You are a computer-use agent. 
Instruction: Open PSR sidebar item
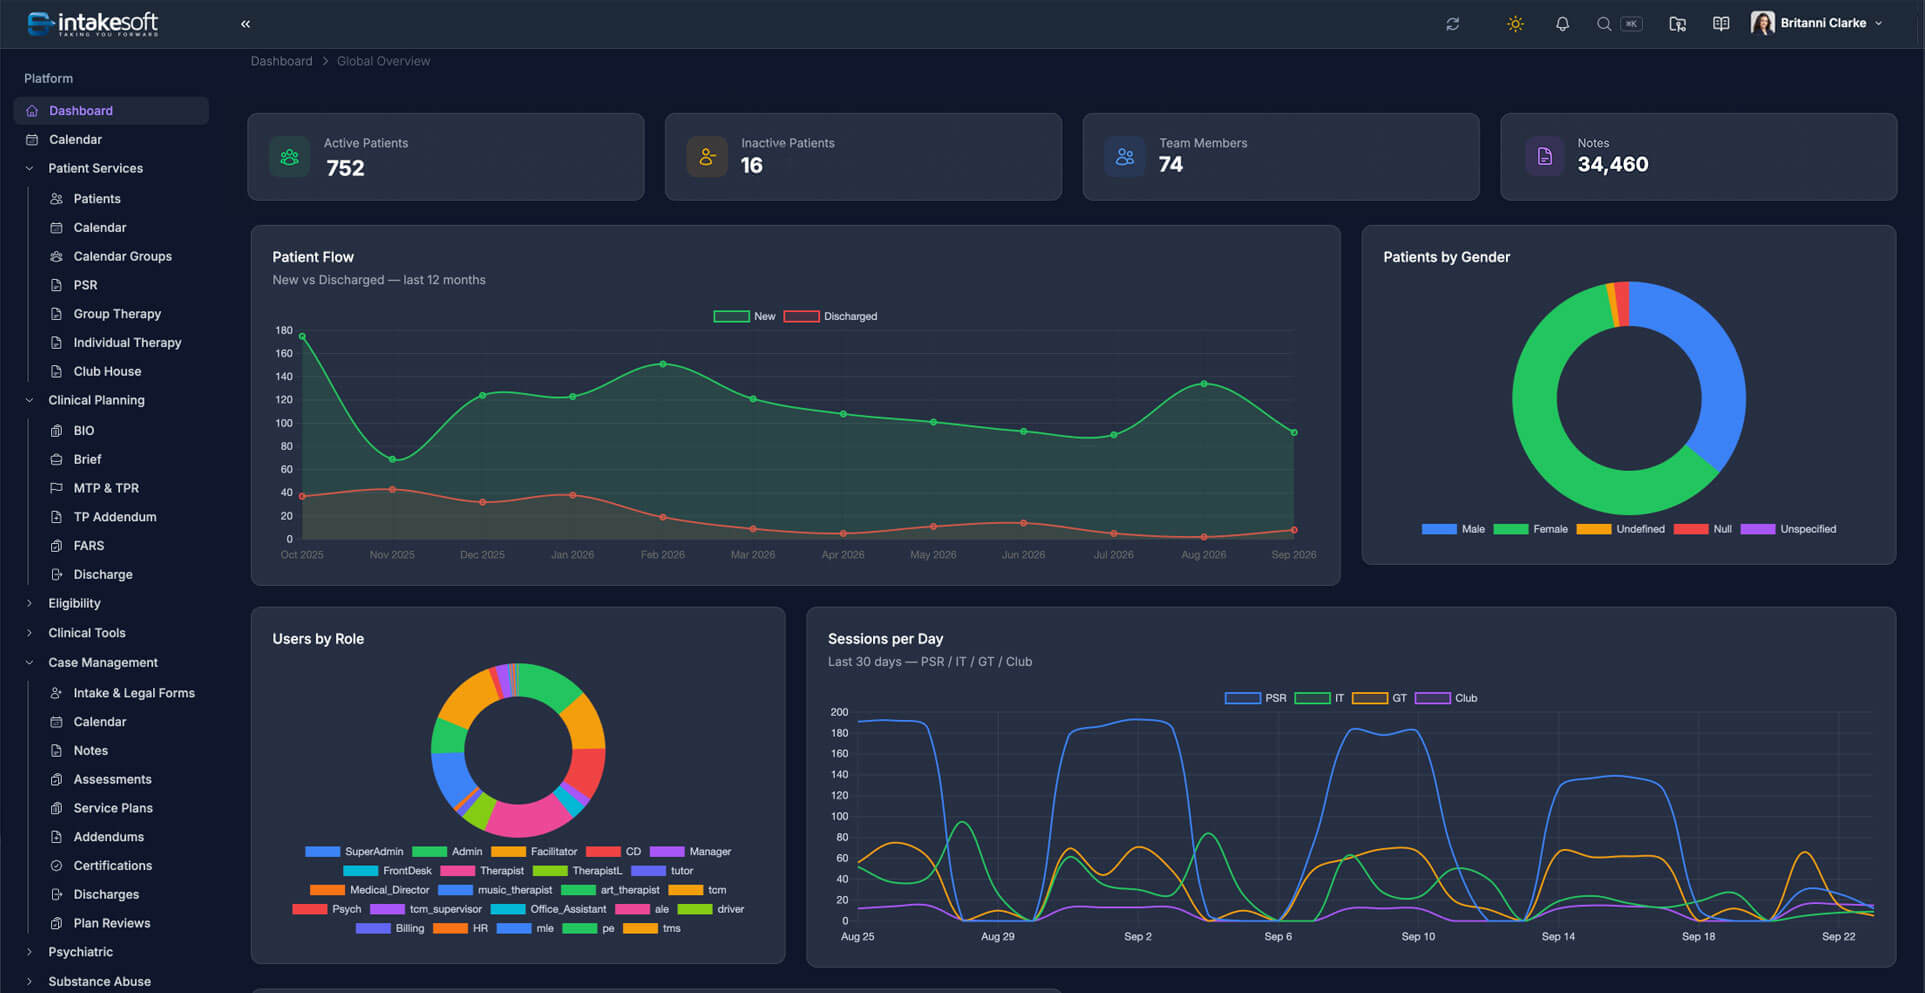click(85, 285)
